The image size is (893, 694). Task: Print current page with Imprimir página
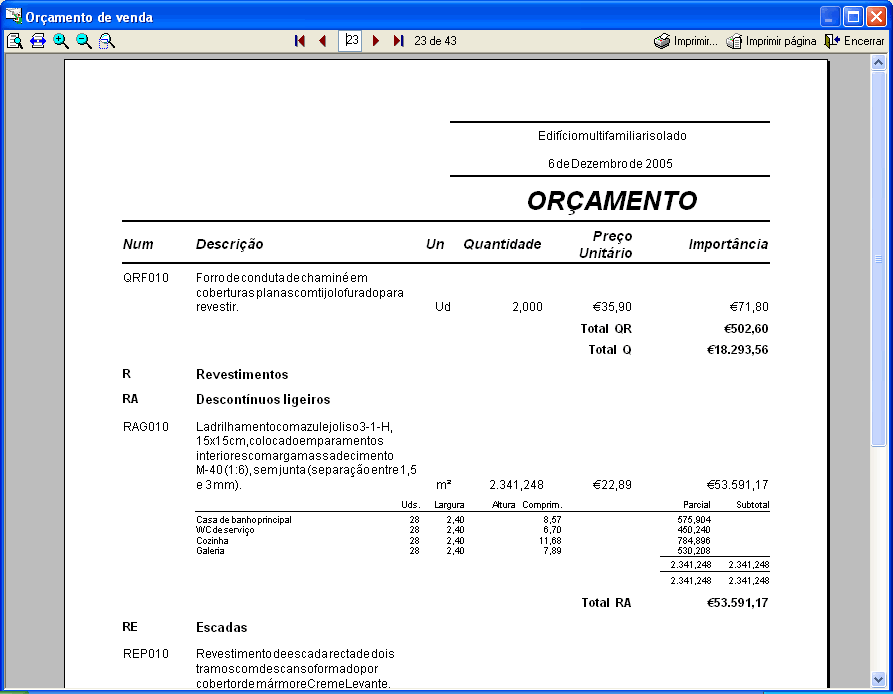point(771,41)
